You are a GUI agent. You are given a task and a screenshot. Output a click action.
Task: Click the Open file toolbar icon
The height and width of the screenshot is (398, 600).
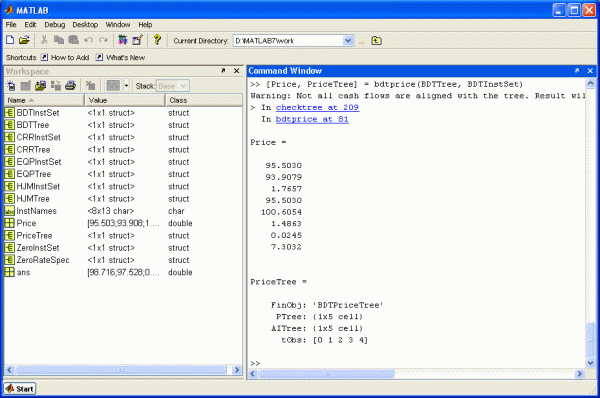[x=24, y=40]
